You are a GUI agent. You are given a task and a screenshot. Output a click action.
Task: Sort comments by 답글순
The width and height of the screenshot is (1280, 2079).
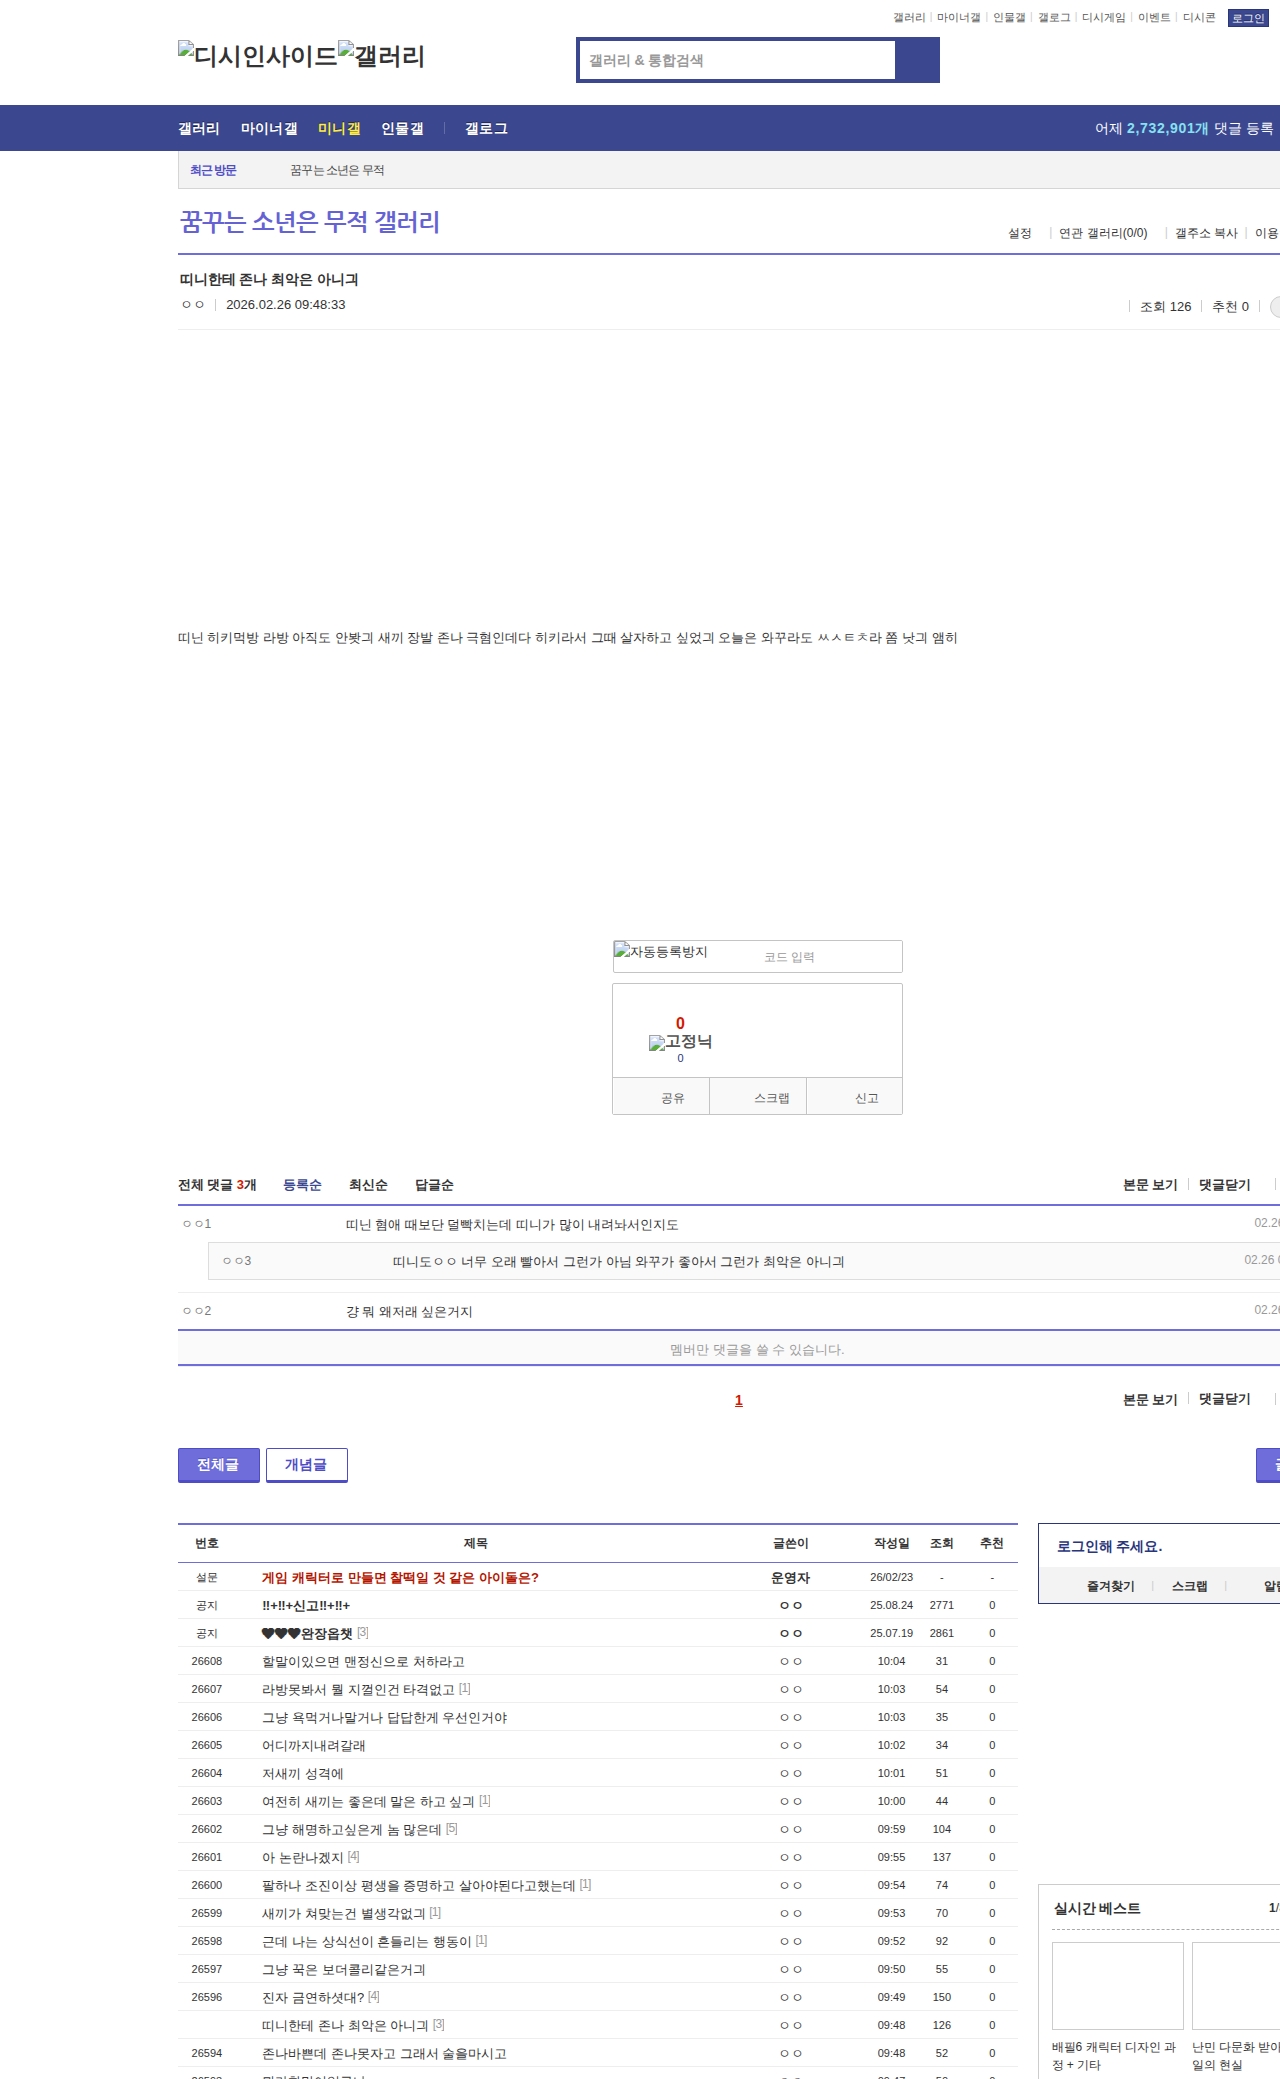pyautogui.click(x=434, y=1185)
